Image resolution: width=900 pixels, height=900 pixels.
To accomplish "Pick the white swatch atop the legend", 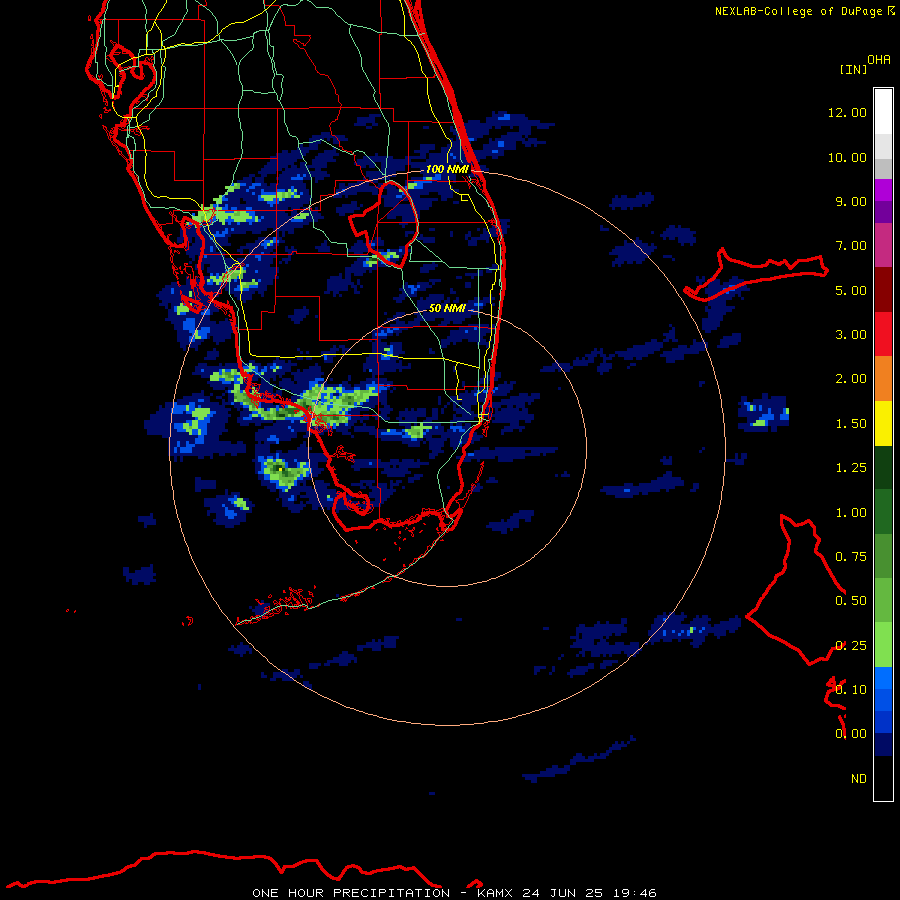I will tap(883, 112).
